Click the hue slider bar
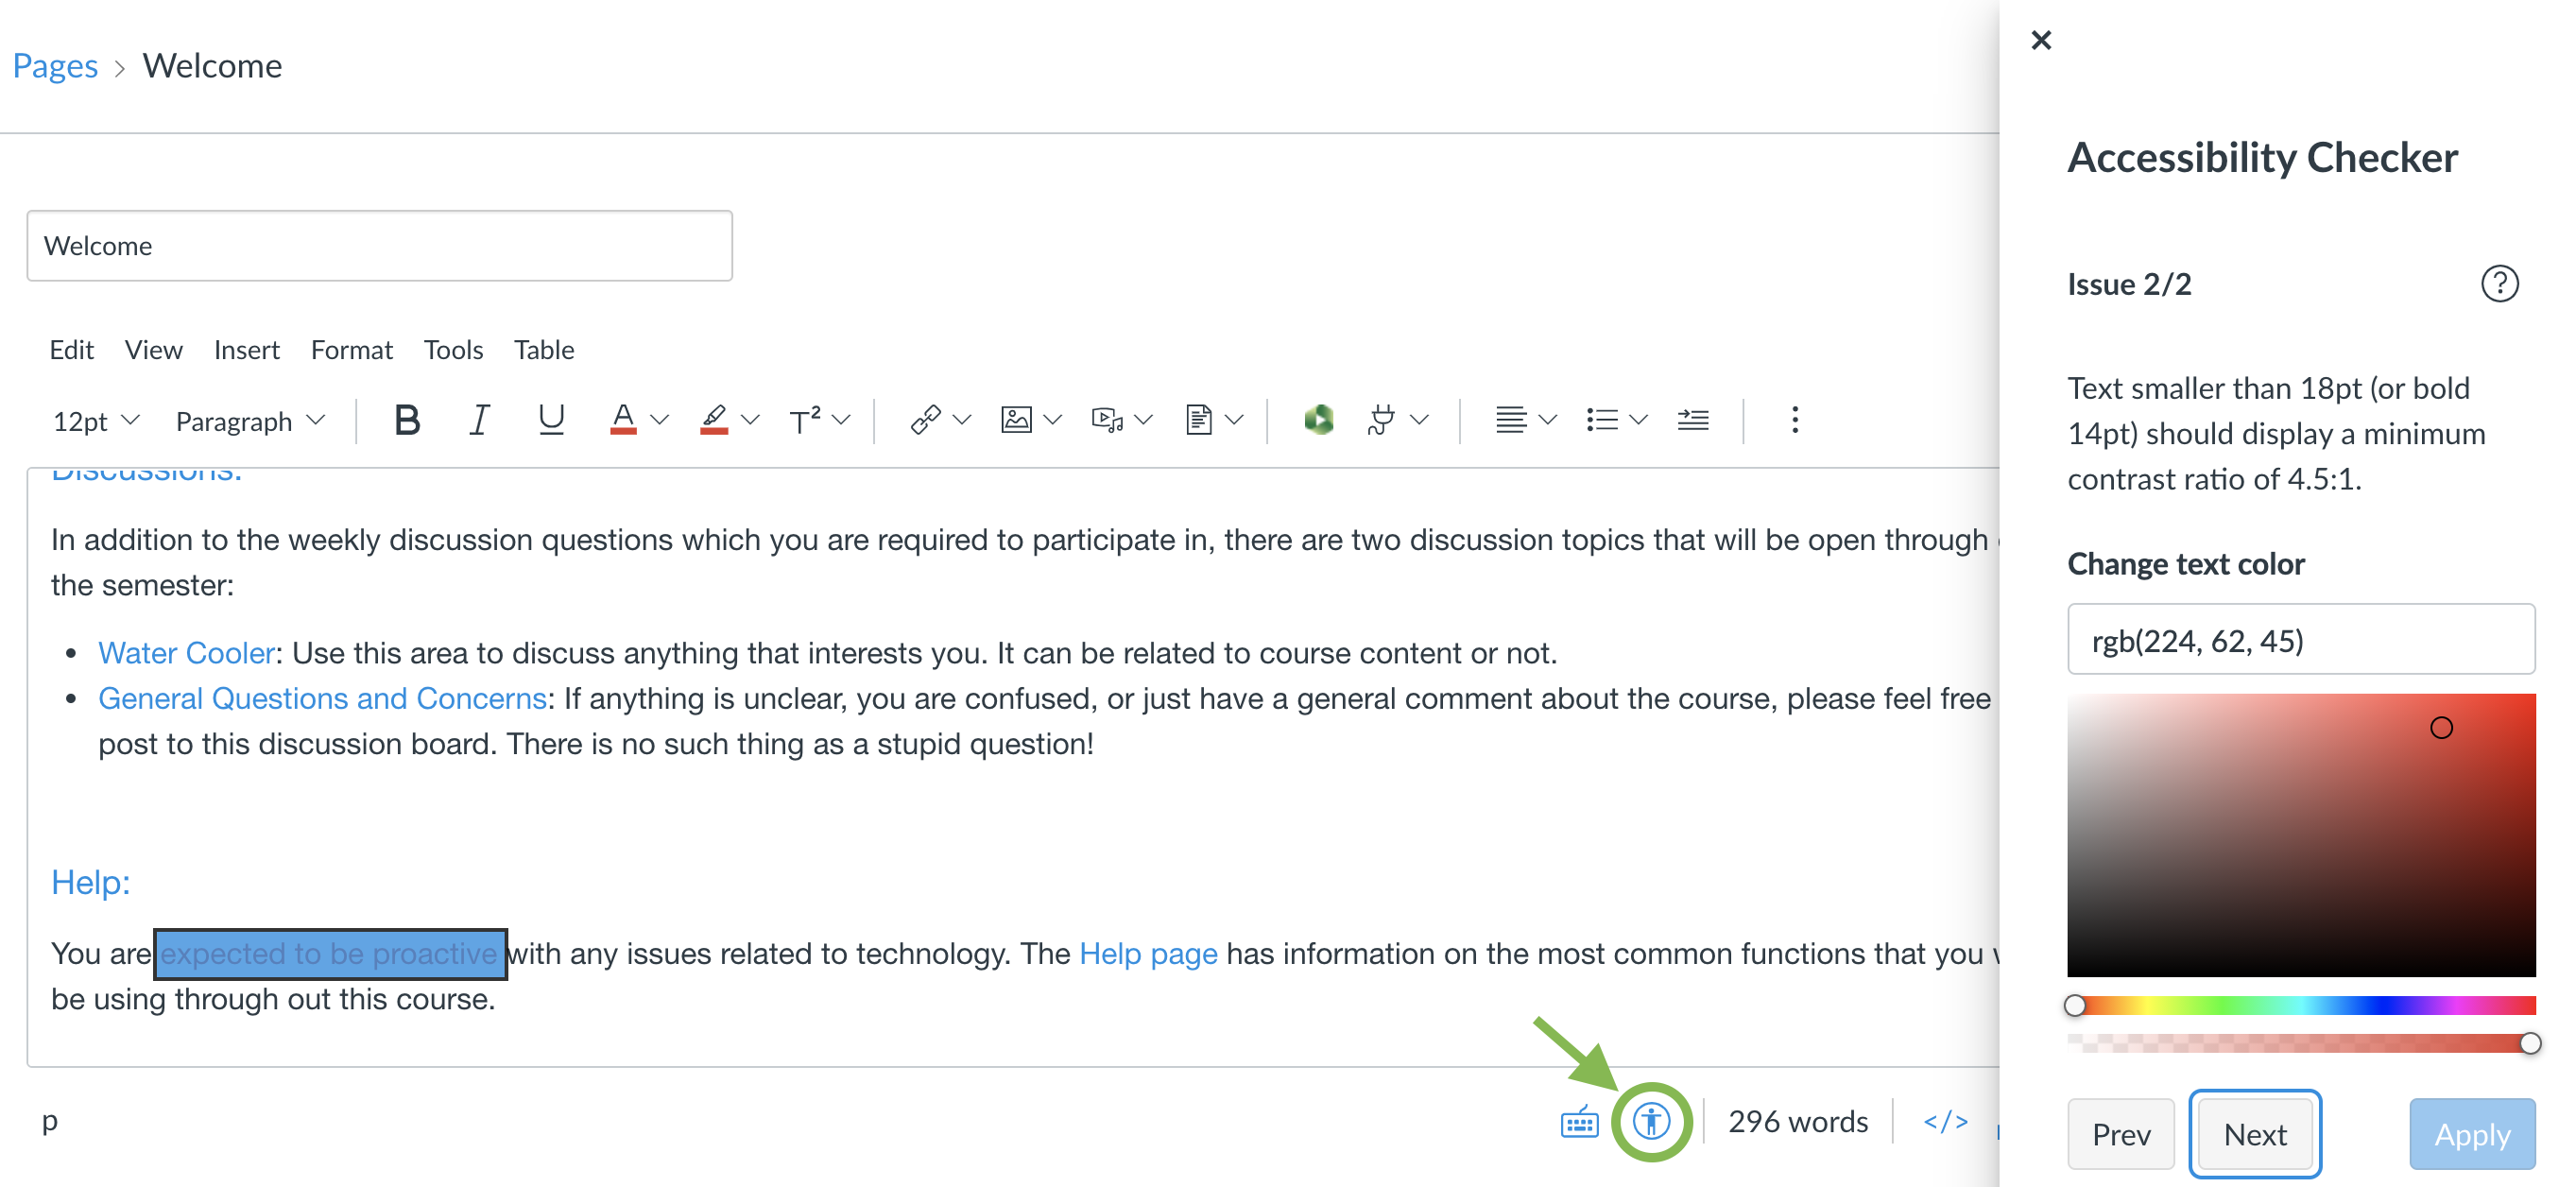Image resolution: width=2576 pixels, height=1187 pixels. 2301,1005
